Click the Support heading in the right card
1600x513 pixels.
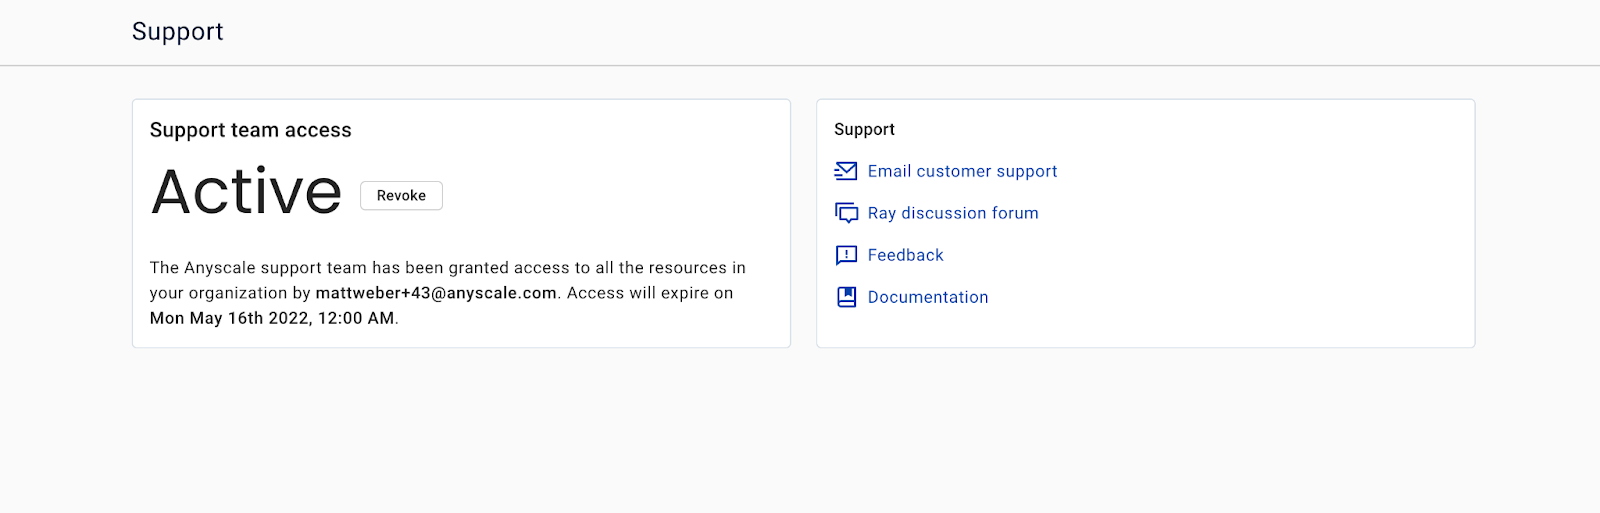click(864, 129)
